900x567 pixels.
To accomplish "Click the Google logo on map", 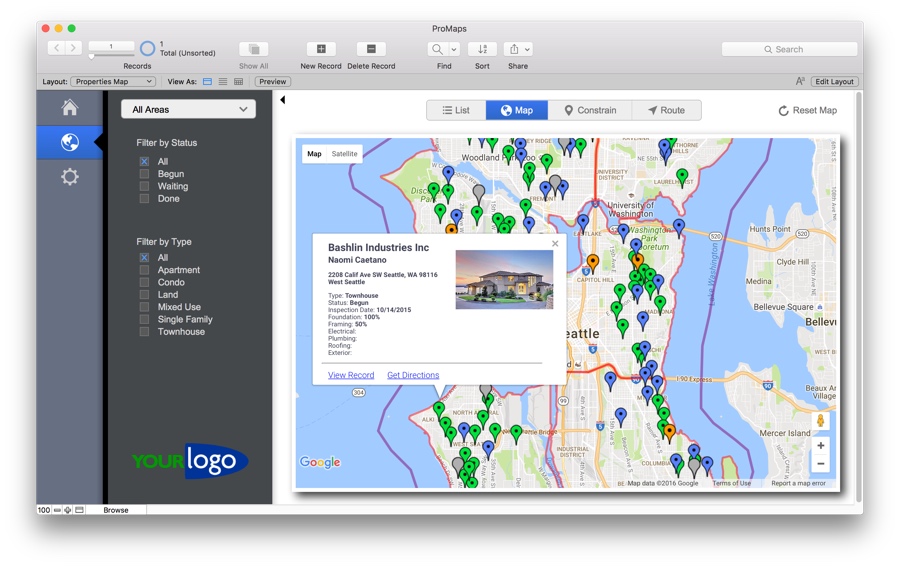I will coord(320,462).
